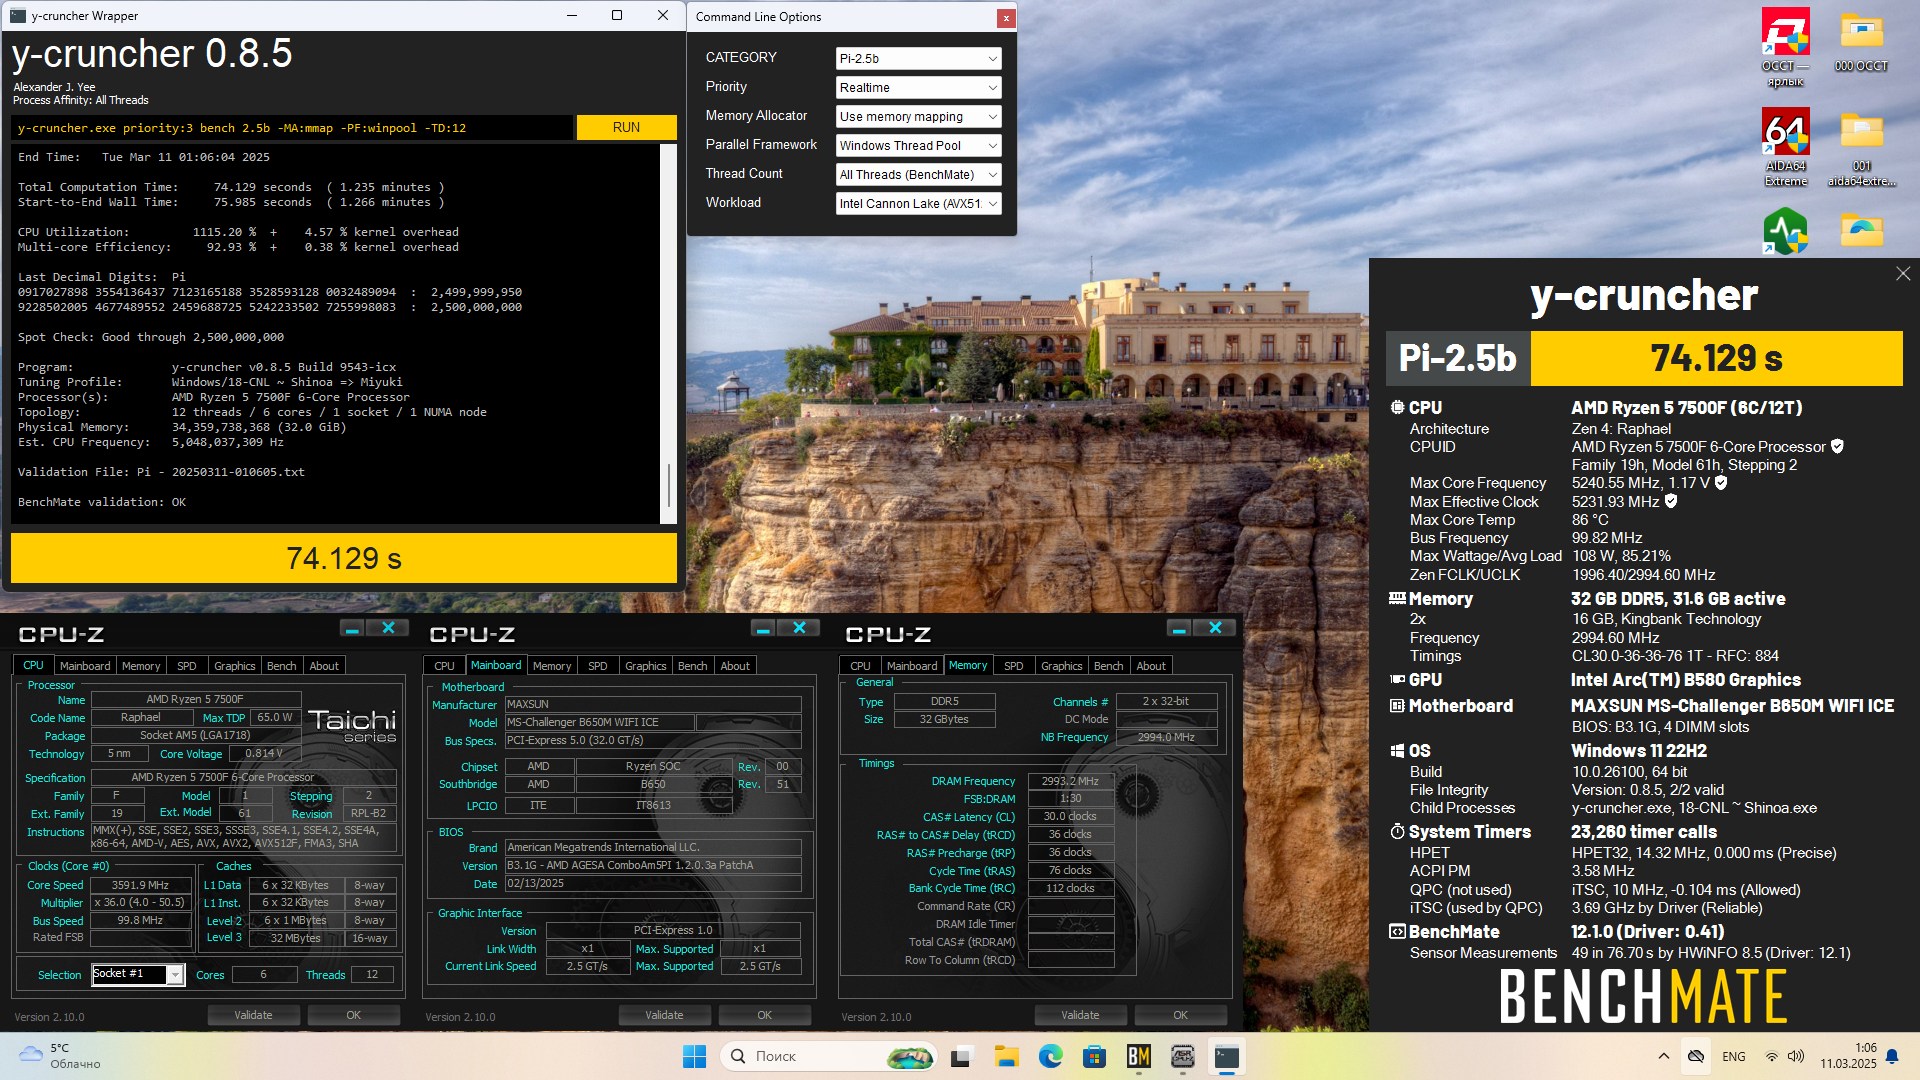This screenshot has height=1080, width=1920.
Task: Open the Workload dropdown showing Intel Cannon Lake
Action: tap(918, 204)
